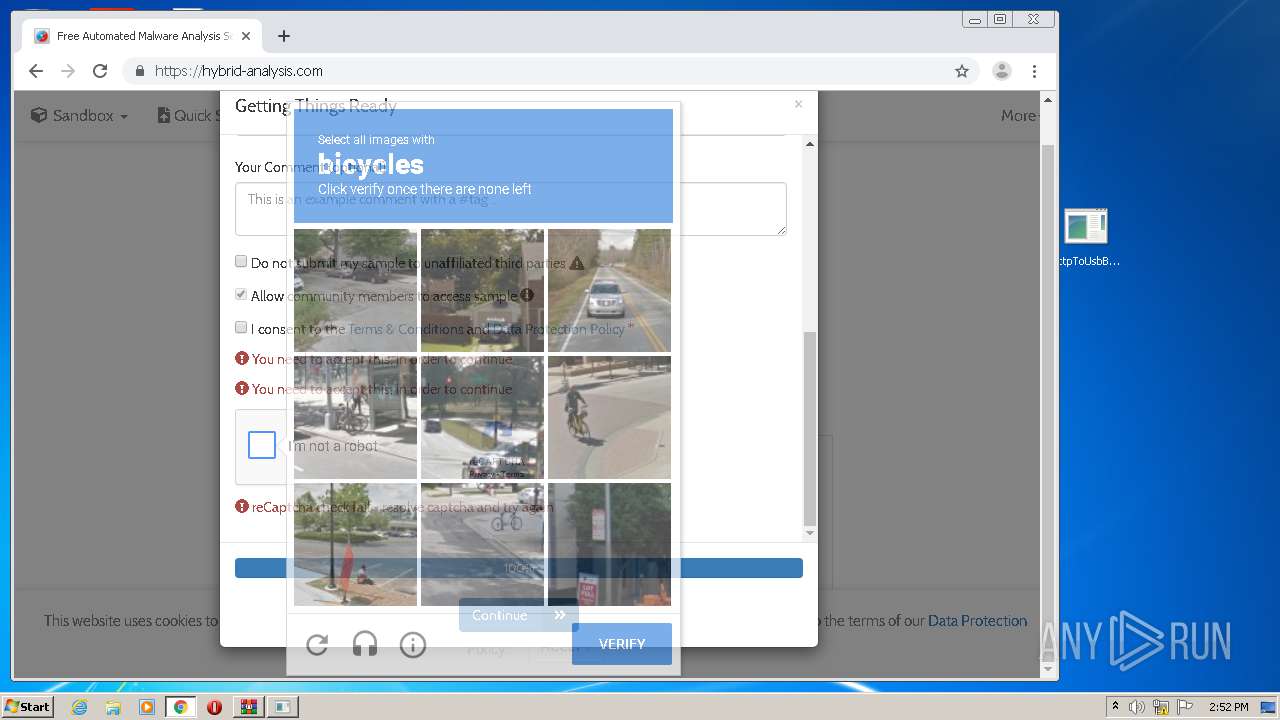Open the Terms & Conditions link

(x=405, y=329)
